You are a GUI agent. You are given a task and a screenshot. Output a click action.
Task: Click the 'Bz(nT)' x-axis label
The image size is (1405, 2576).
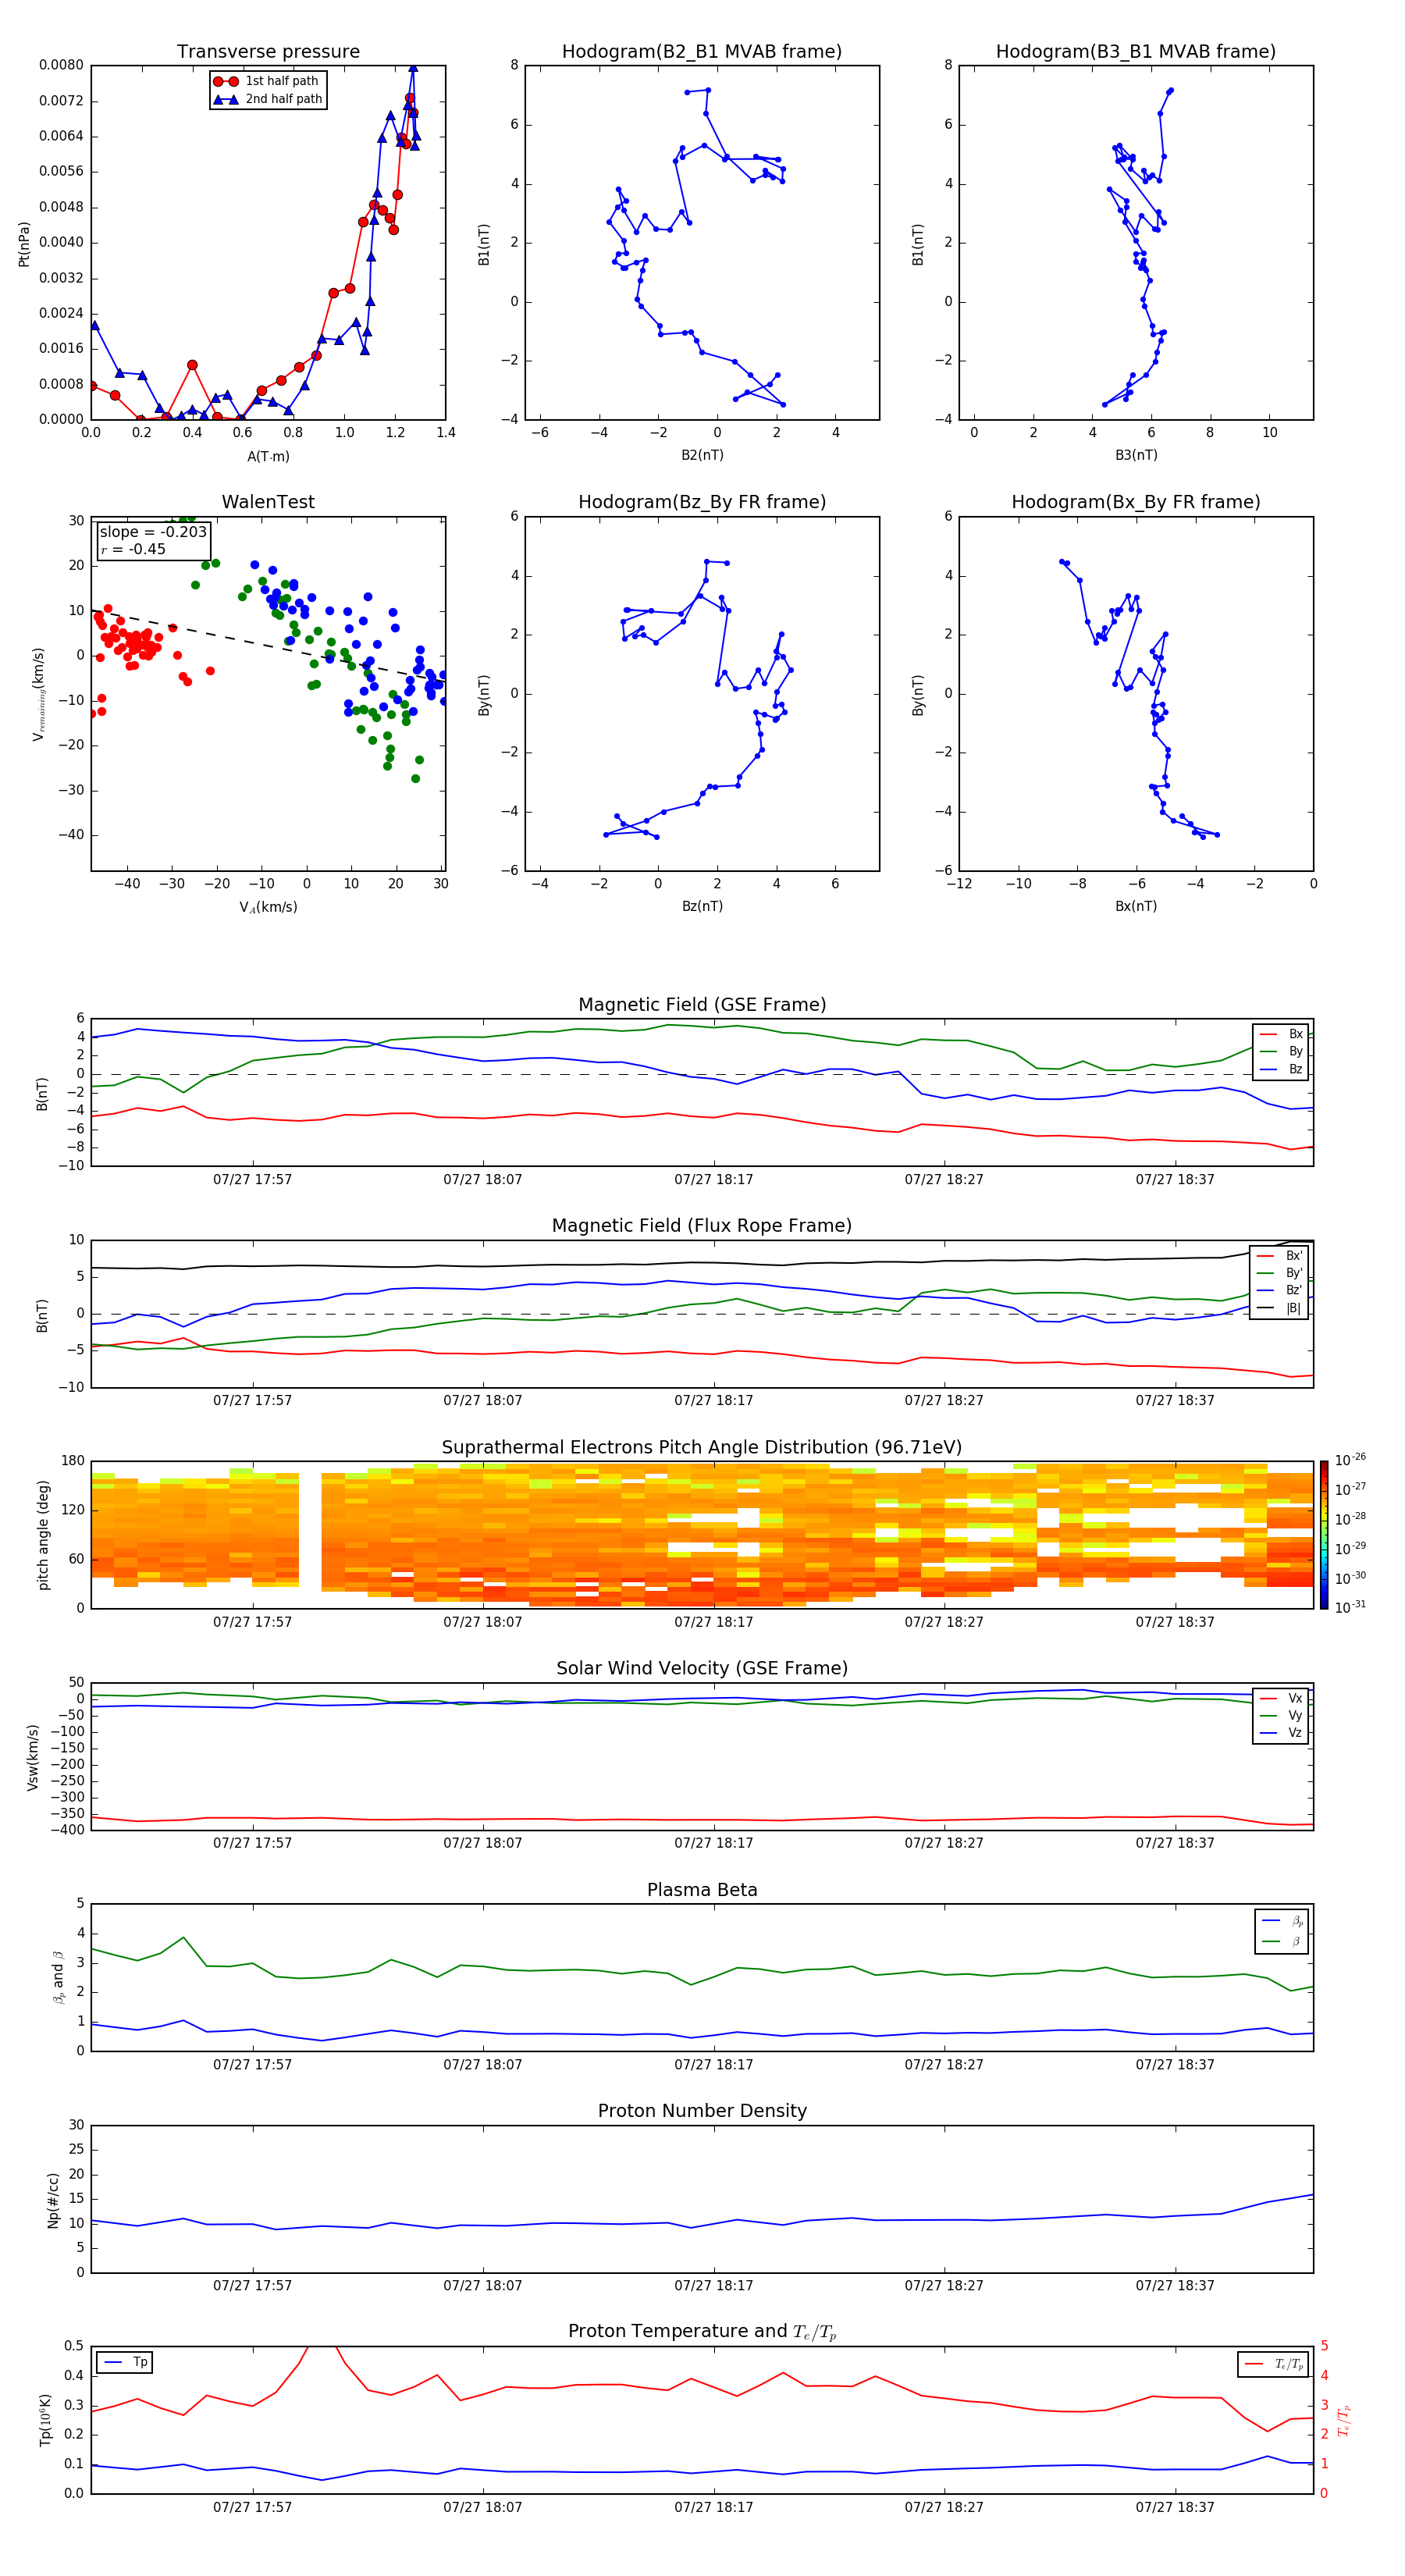(702, 906)
